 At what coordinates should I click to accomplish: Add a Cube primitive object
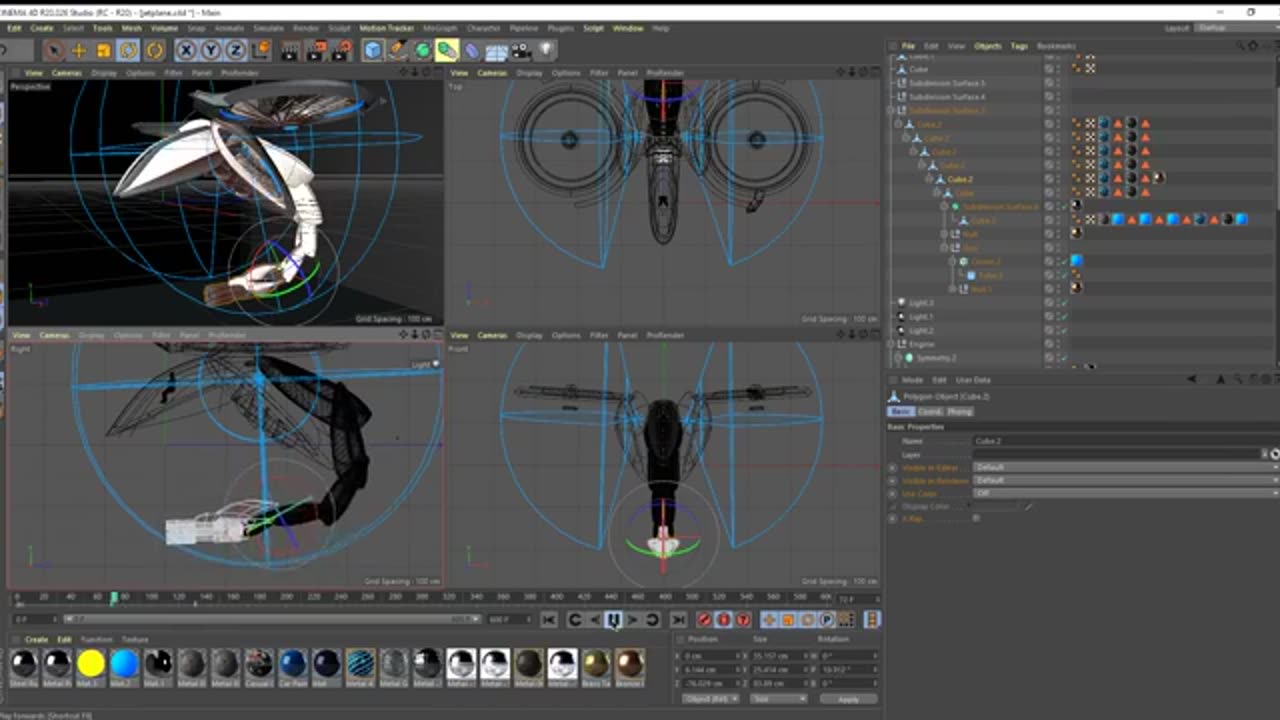(373, 50)
